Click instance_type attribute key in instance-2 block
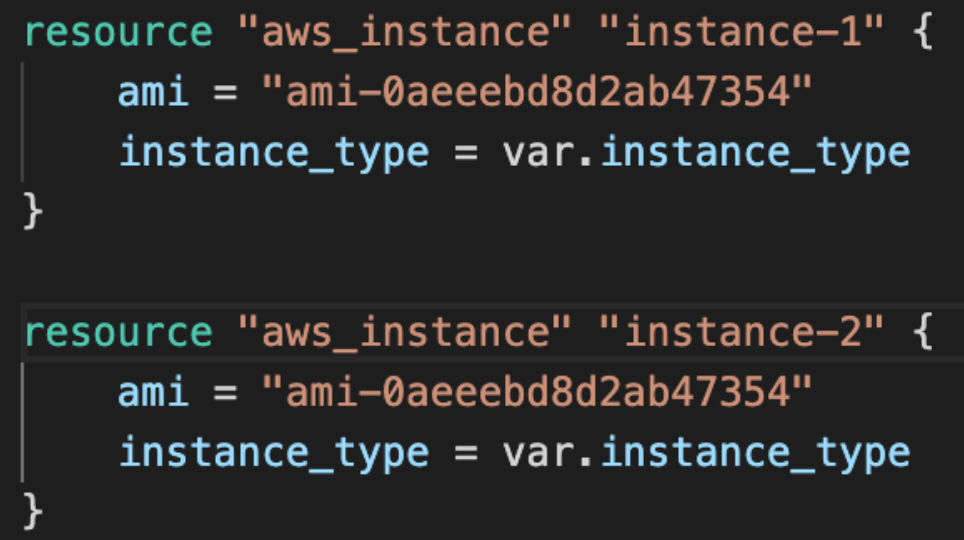 click(x=273, y=452)
